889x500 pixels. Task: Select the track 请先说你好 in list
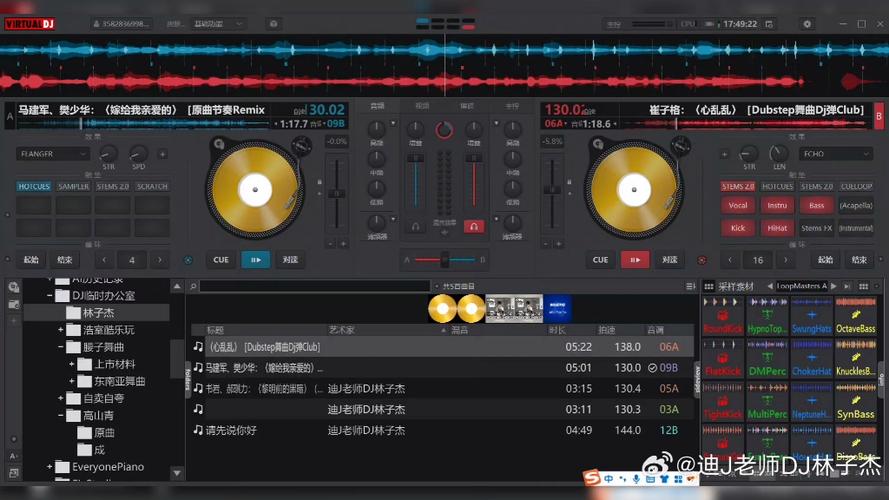[231, 430]
